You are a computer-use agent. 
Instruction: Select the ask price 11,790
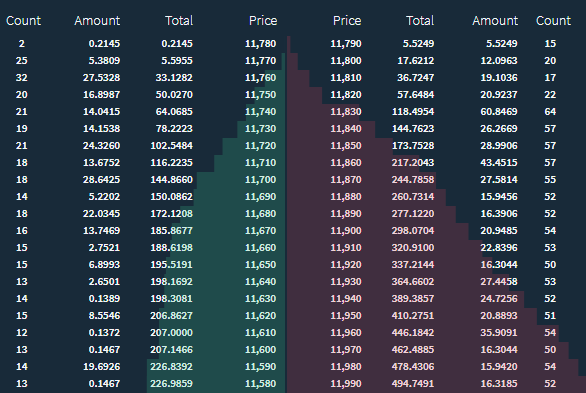click(346, 44)
